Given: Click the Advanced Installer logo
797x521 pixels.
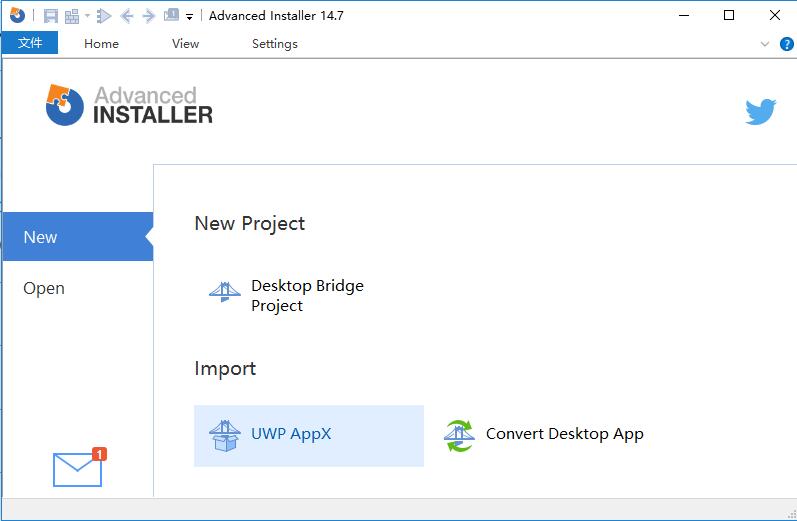Looking at the screenshot, I should coord(129,105).
